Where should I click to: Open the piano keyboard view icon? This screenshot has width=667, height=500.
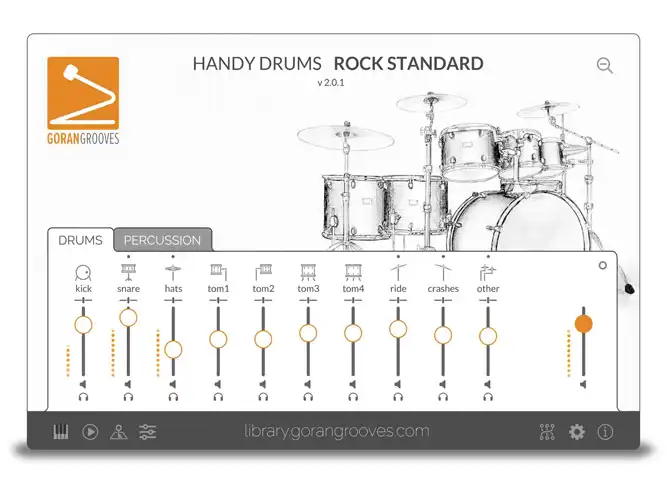point(60,432)
